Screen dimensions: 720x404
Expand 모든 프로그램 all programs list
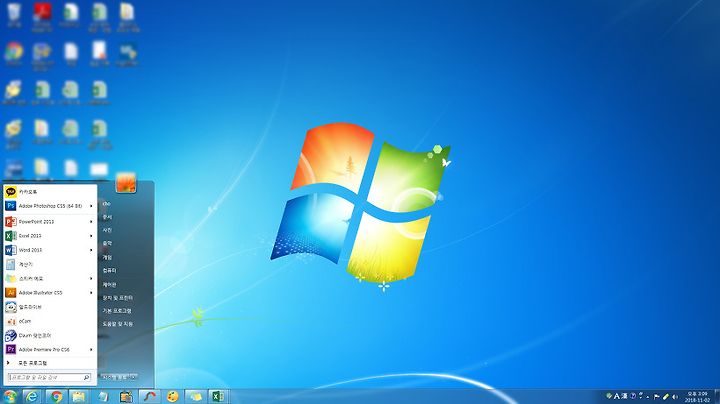[x=50, y=363]
